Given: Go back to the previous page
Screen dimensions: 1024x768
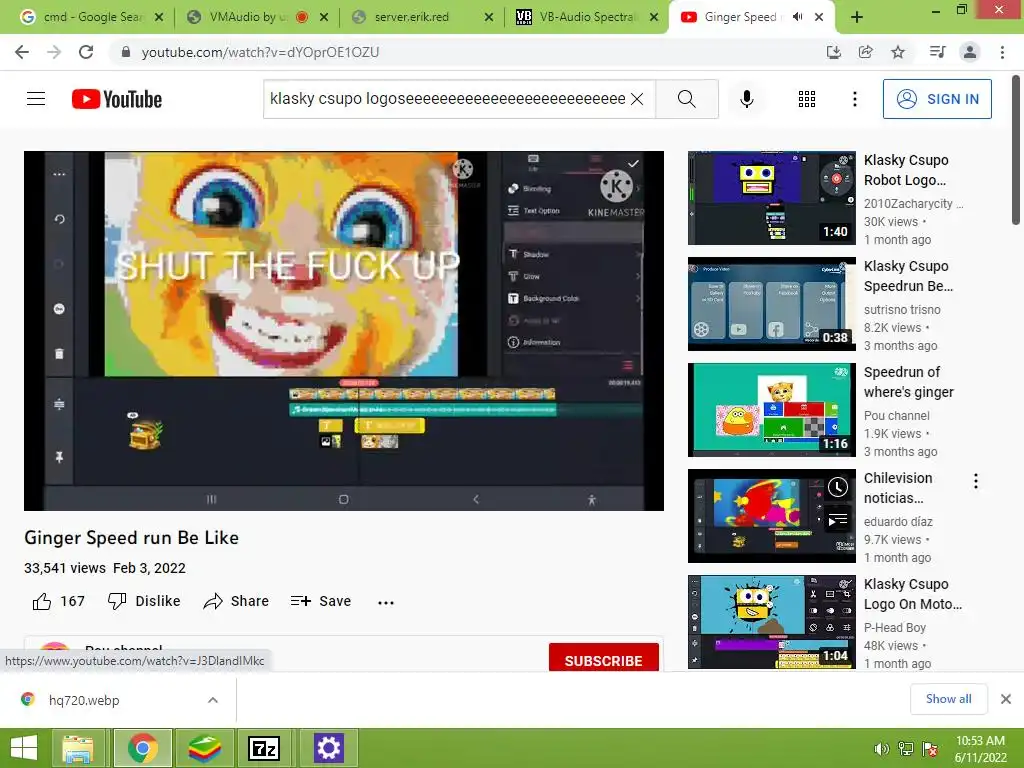Looking at the screenshot, I should (22, 52).
